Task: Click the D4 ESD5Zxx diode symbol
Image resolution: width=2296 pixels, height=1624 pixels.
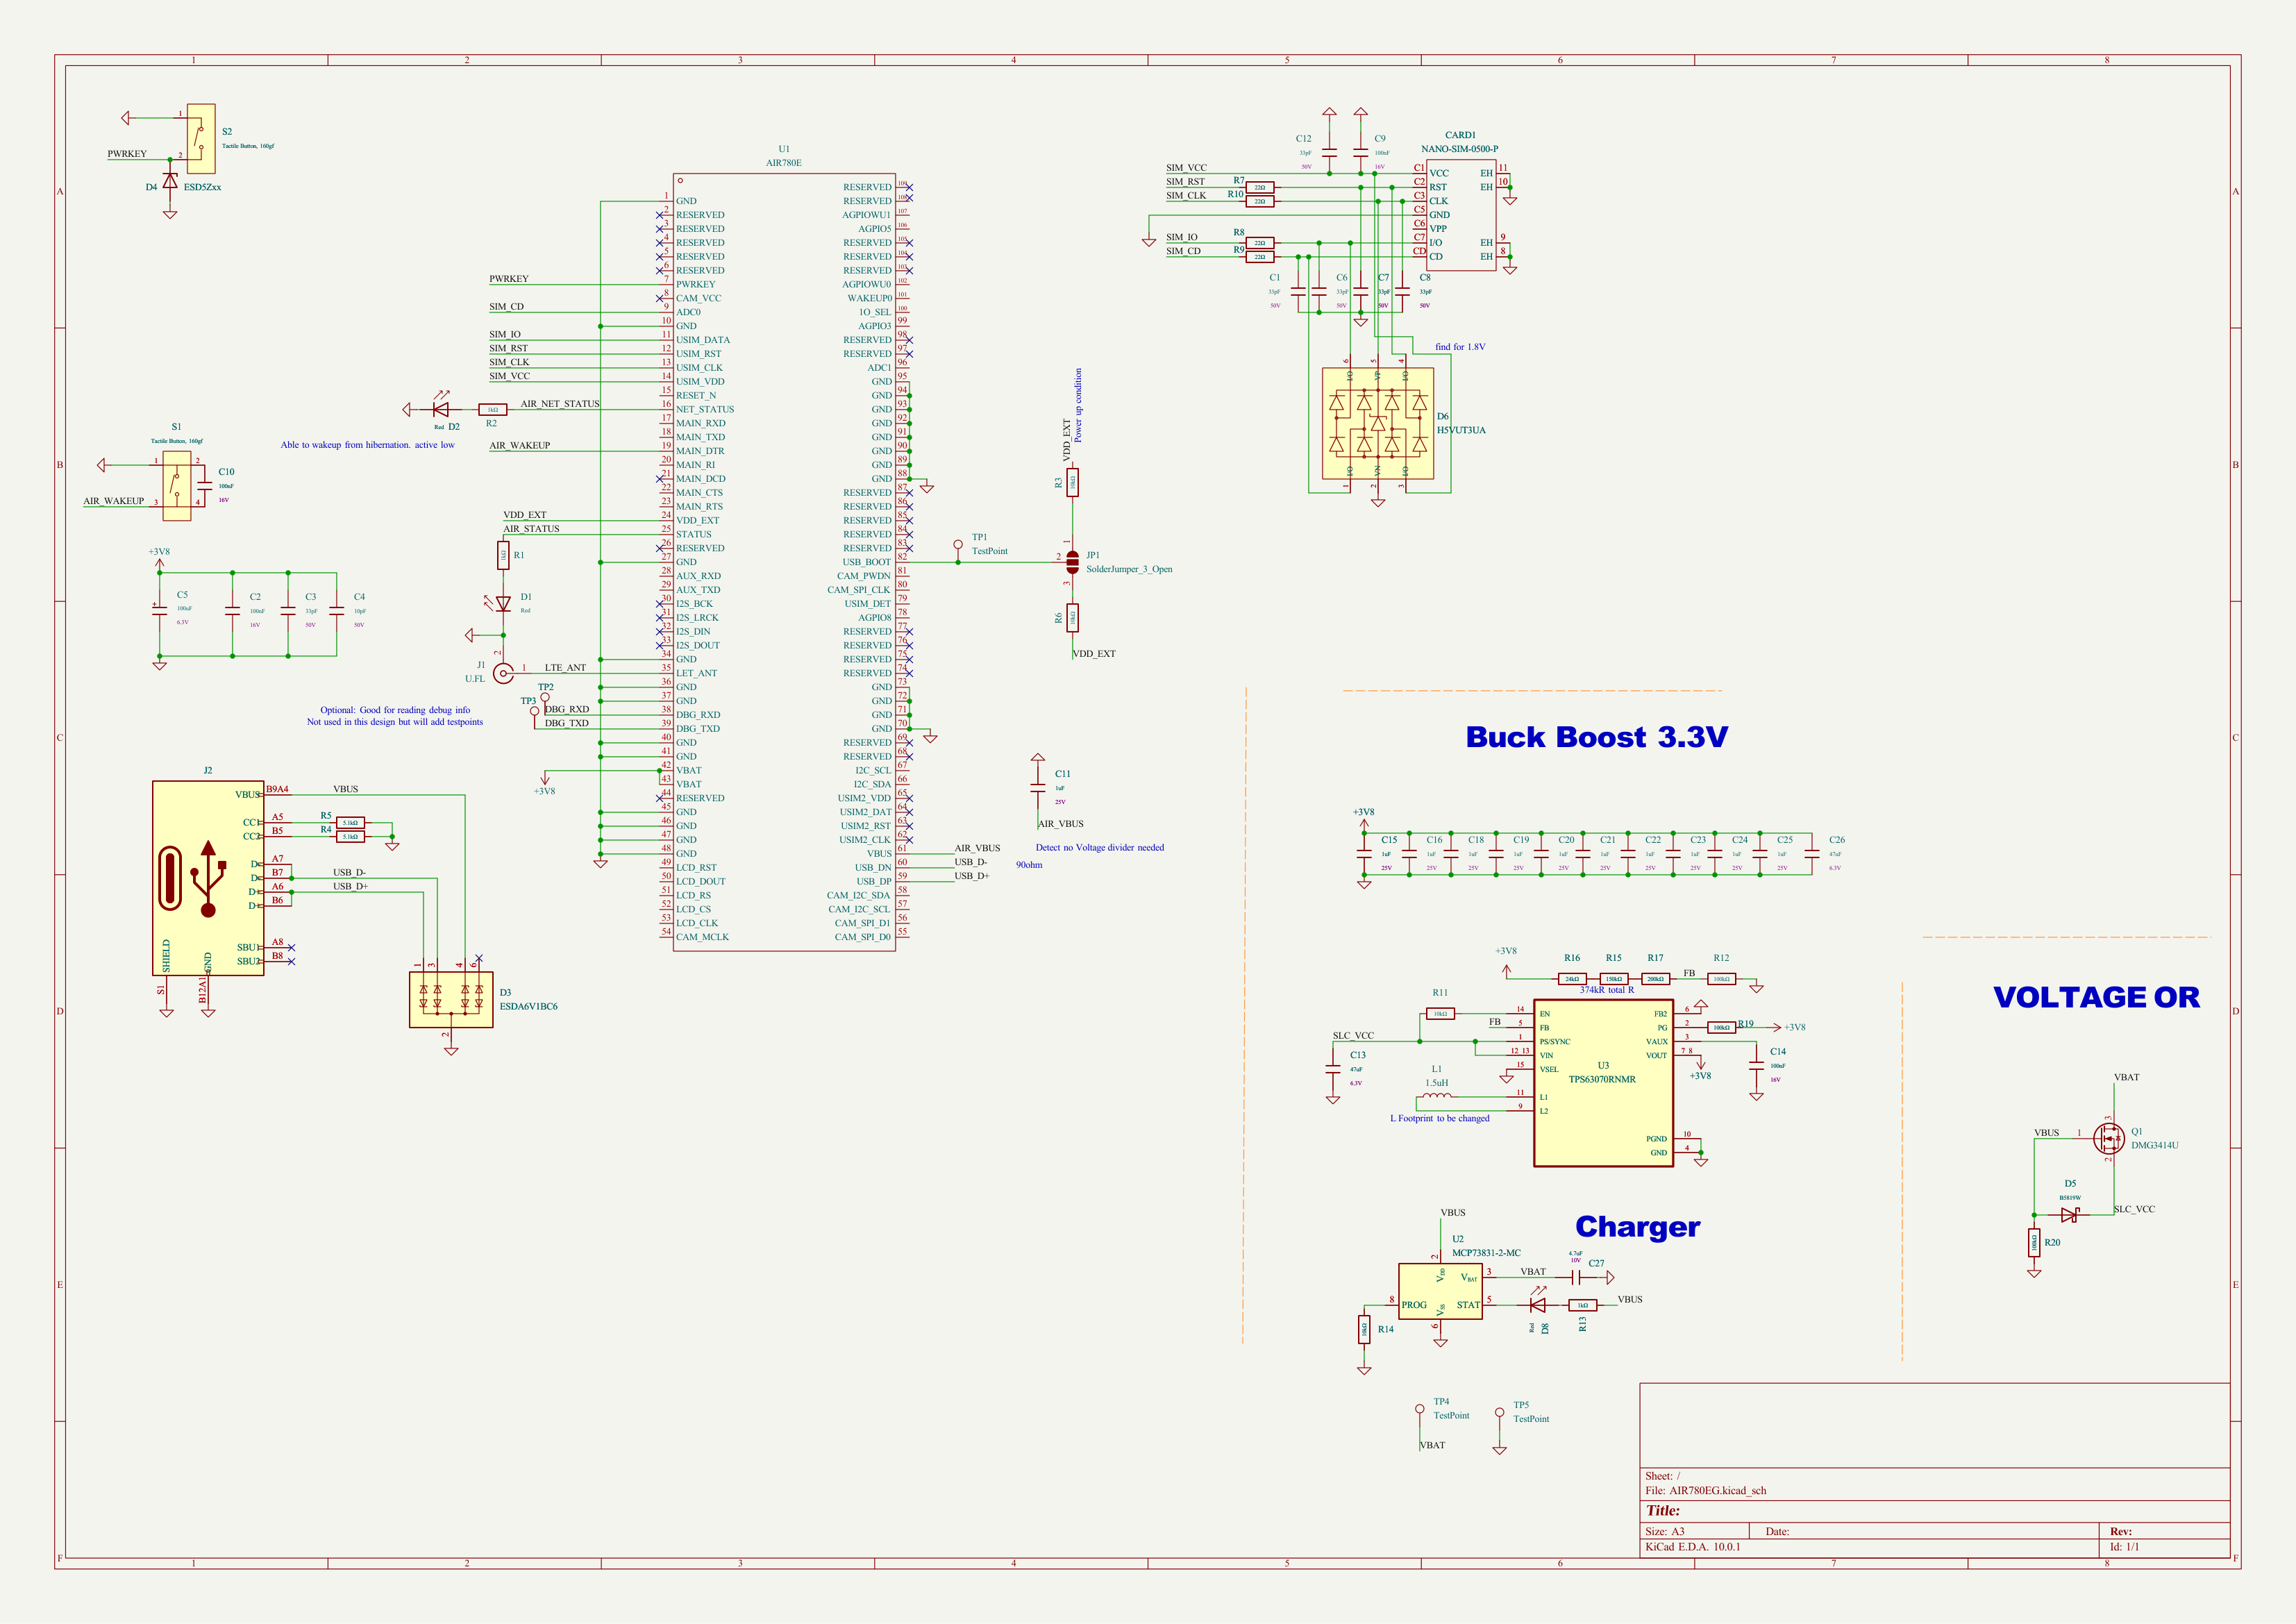Action: pyautogui.click(x=170, y=182)
